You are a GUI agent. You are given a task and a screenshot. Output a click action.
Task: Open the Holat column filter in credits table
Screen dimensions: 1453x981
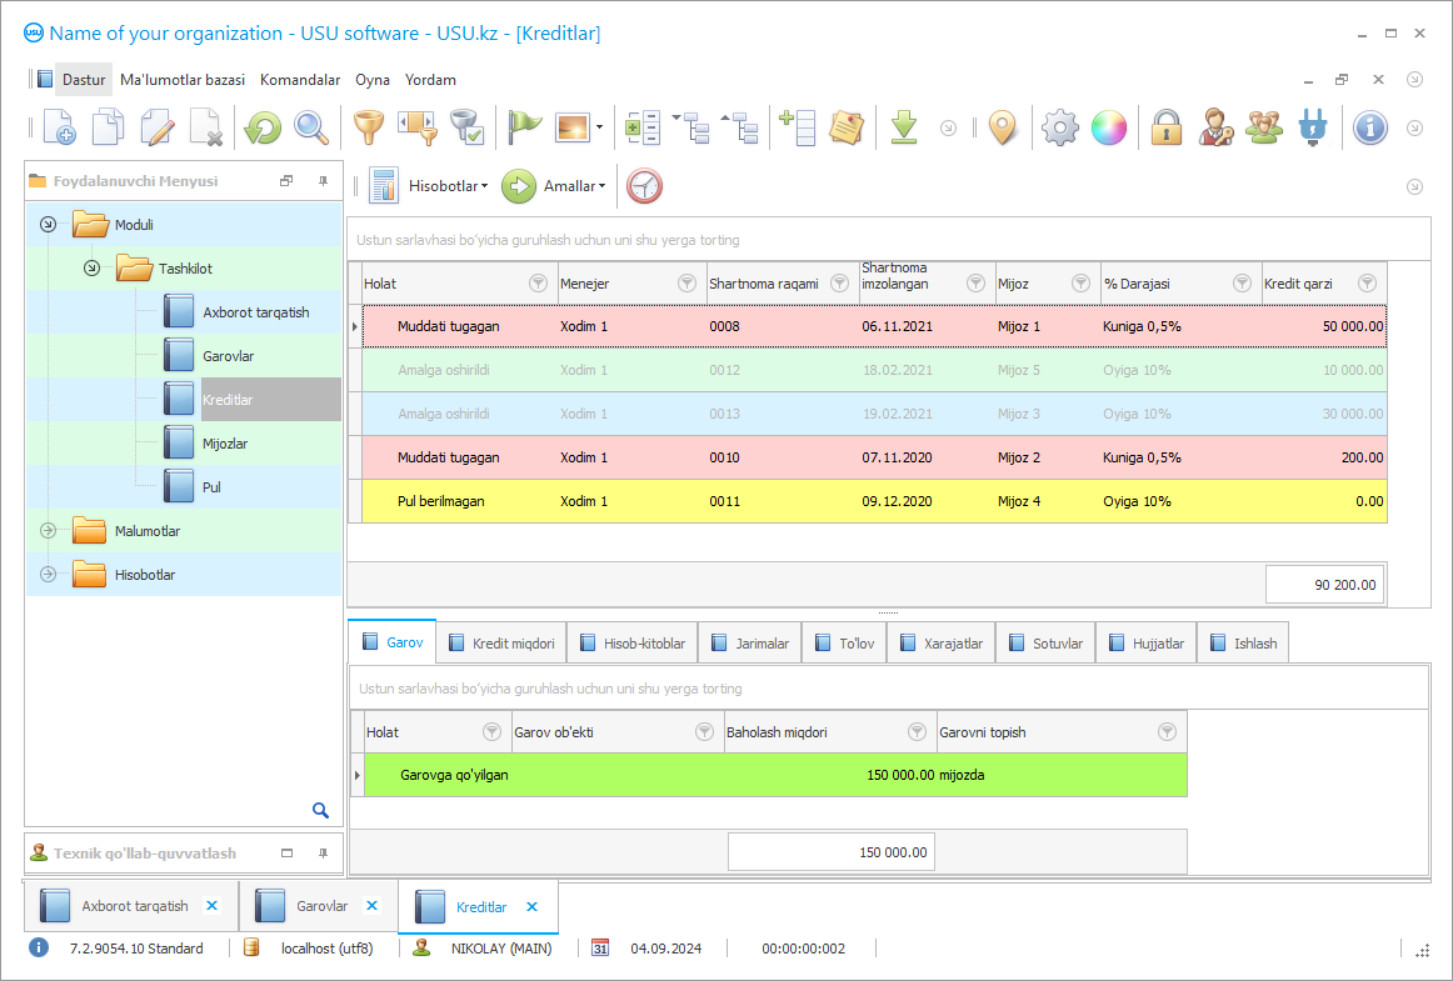pyautogui.click(x=538, y=283)
